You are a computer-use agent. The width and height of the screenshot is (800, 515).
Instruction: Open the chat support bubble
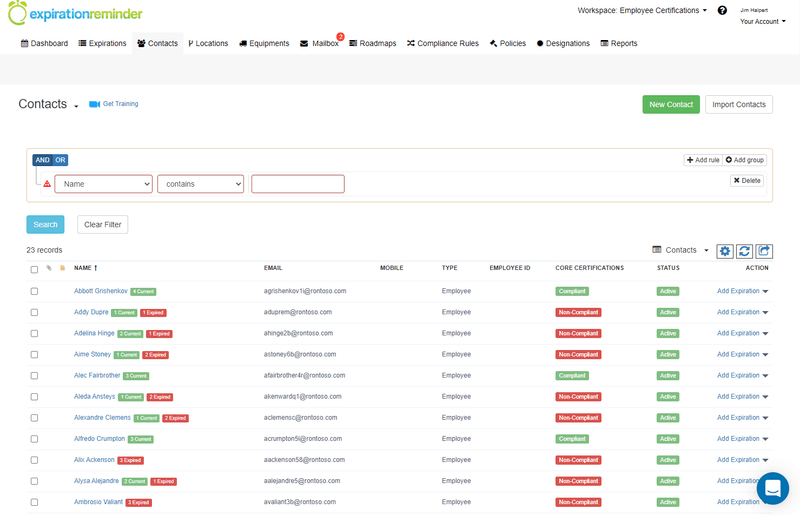coord(773,488)
